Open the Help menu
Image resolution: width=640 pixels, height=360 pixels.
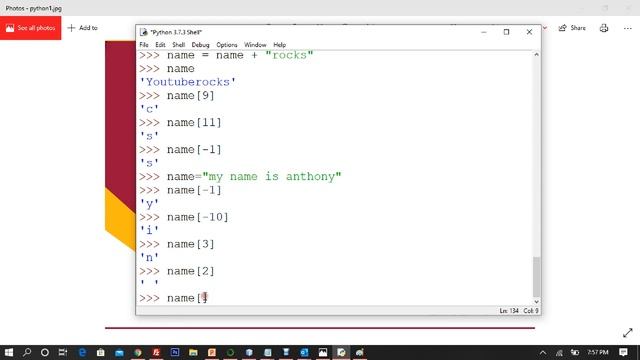coord(280,44)
